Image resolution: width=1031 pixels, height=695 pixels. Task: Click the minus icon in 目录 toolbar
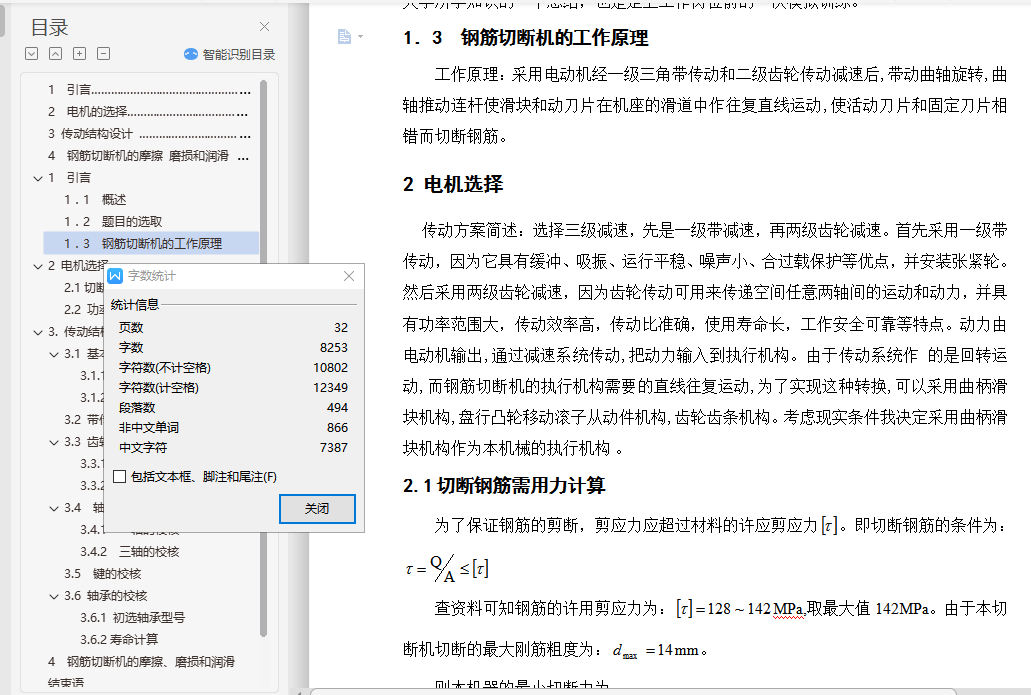pos(103,54)
